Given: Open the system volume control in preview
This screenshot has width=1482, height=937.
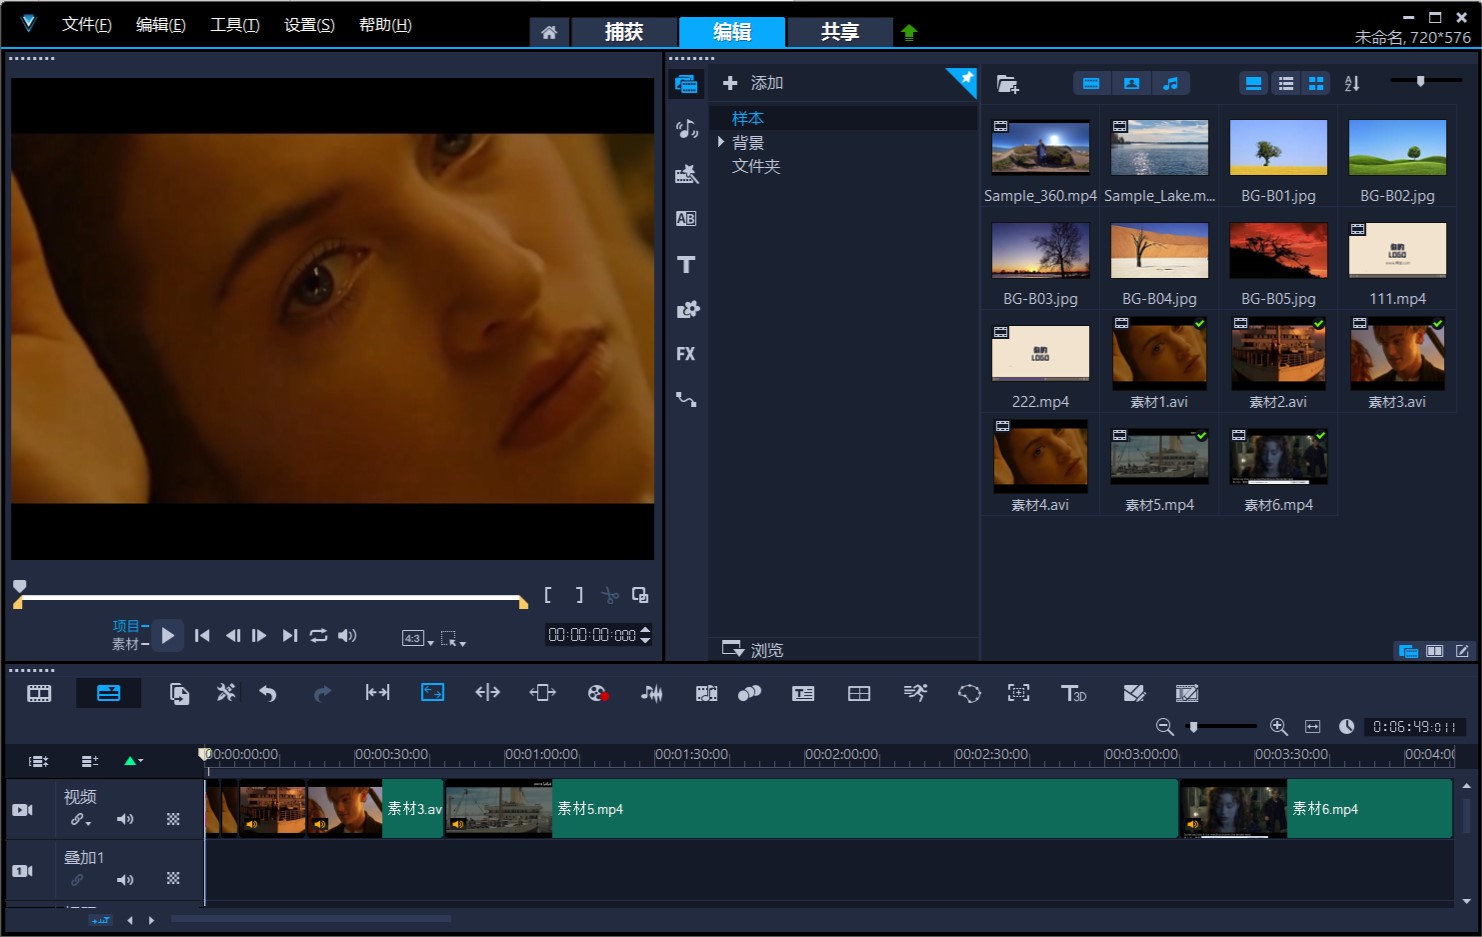Looking at the screenshot, I should tap(347, 635).
